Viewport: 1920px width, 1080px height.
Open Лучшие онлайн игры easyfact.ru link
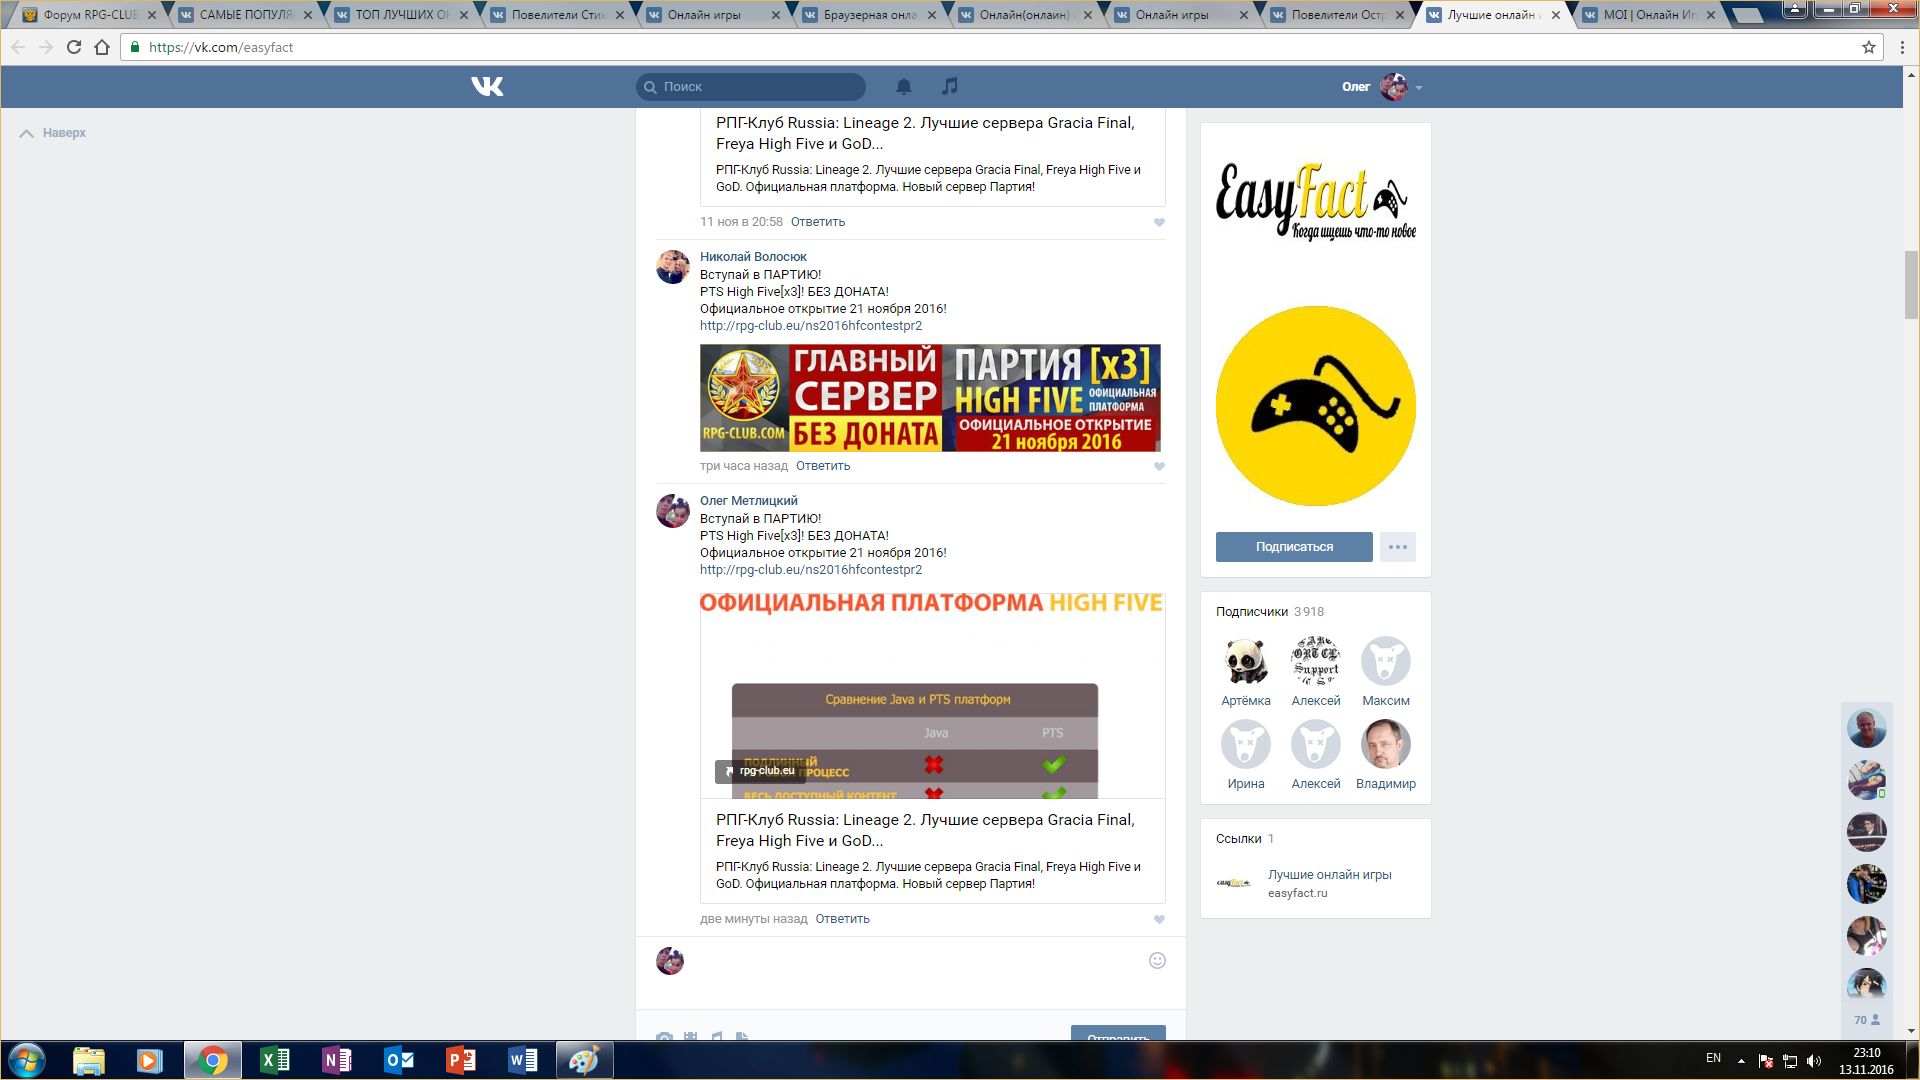tap(1329, 875)
